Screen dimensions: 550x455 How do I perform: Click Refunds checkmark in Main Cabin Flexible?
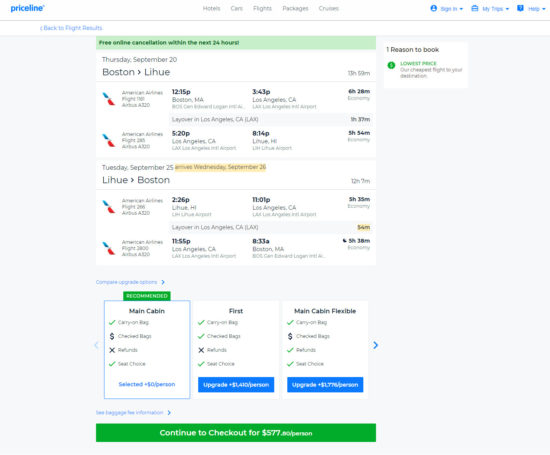[290, 350]
